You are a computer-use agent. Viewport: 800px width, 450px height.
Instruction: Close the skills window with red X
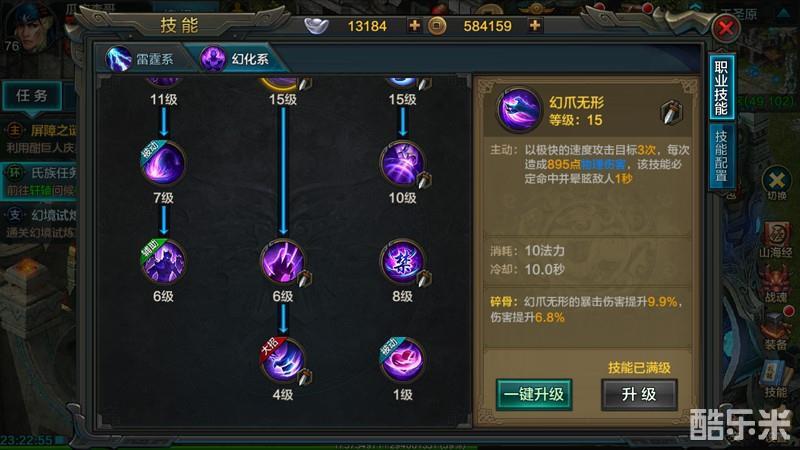coord(726,28)
